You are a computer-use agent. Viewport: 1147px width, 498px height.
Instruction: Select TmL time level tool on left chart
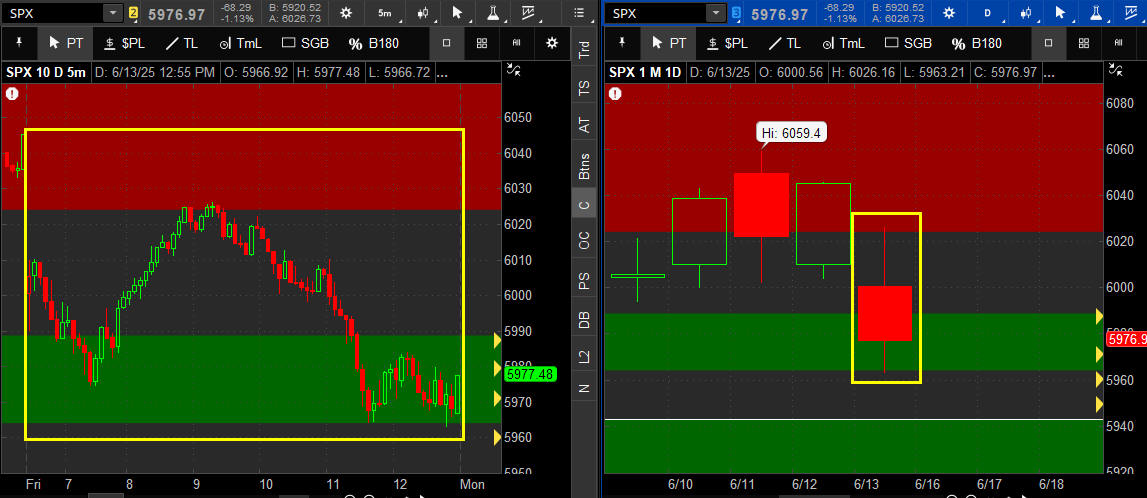[x=240, y=43]
